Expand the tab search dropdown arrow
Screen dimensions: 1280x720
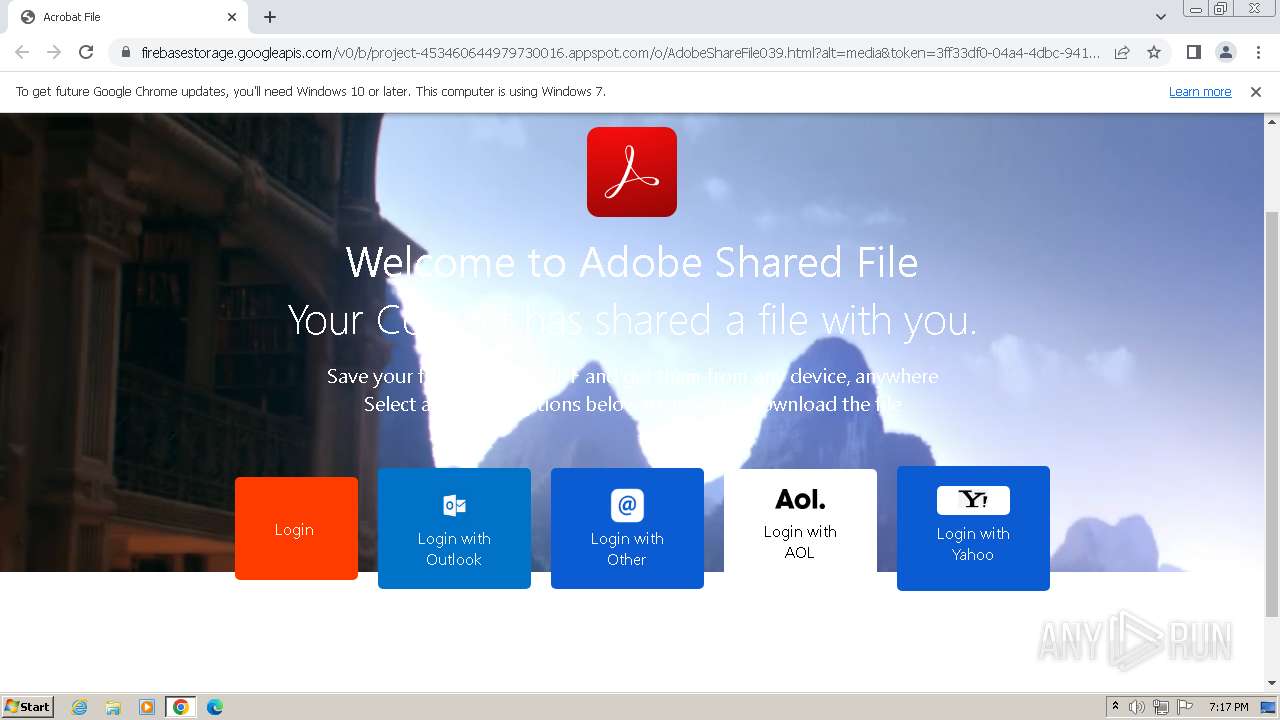pos(1160,17)
